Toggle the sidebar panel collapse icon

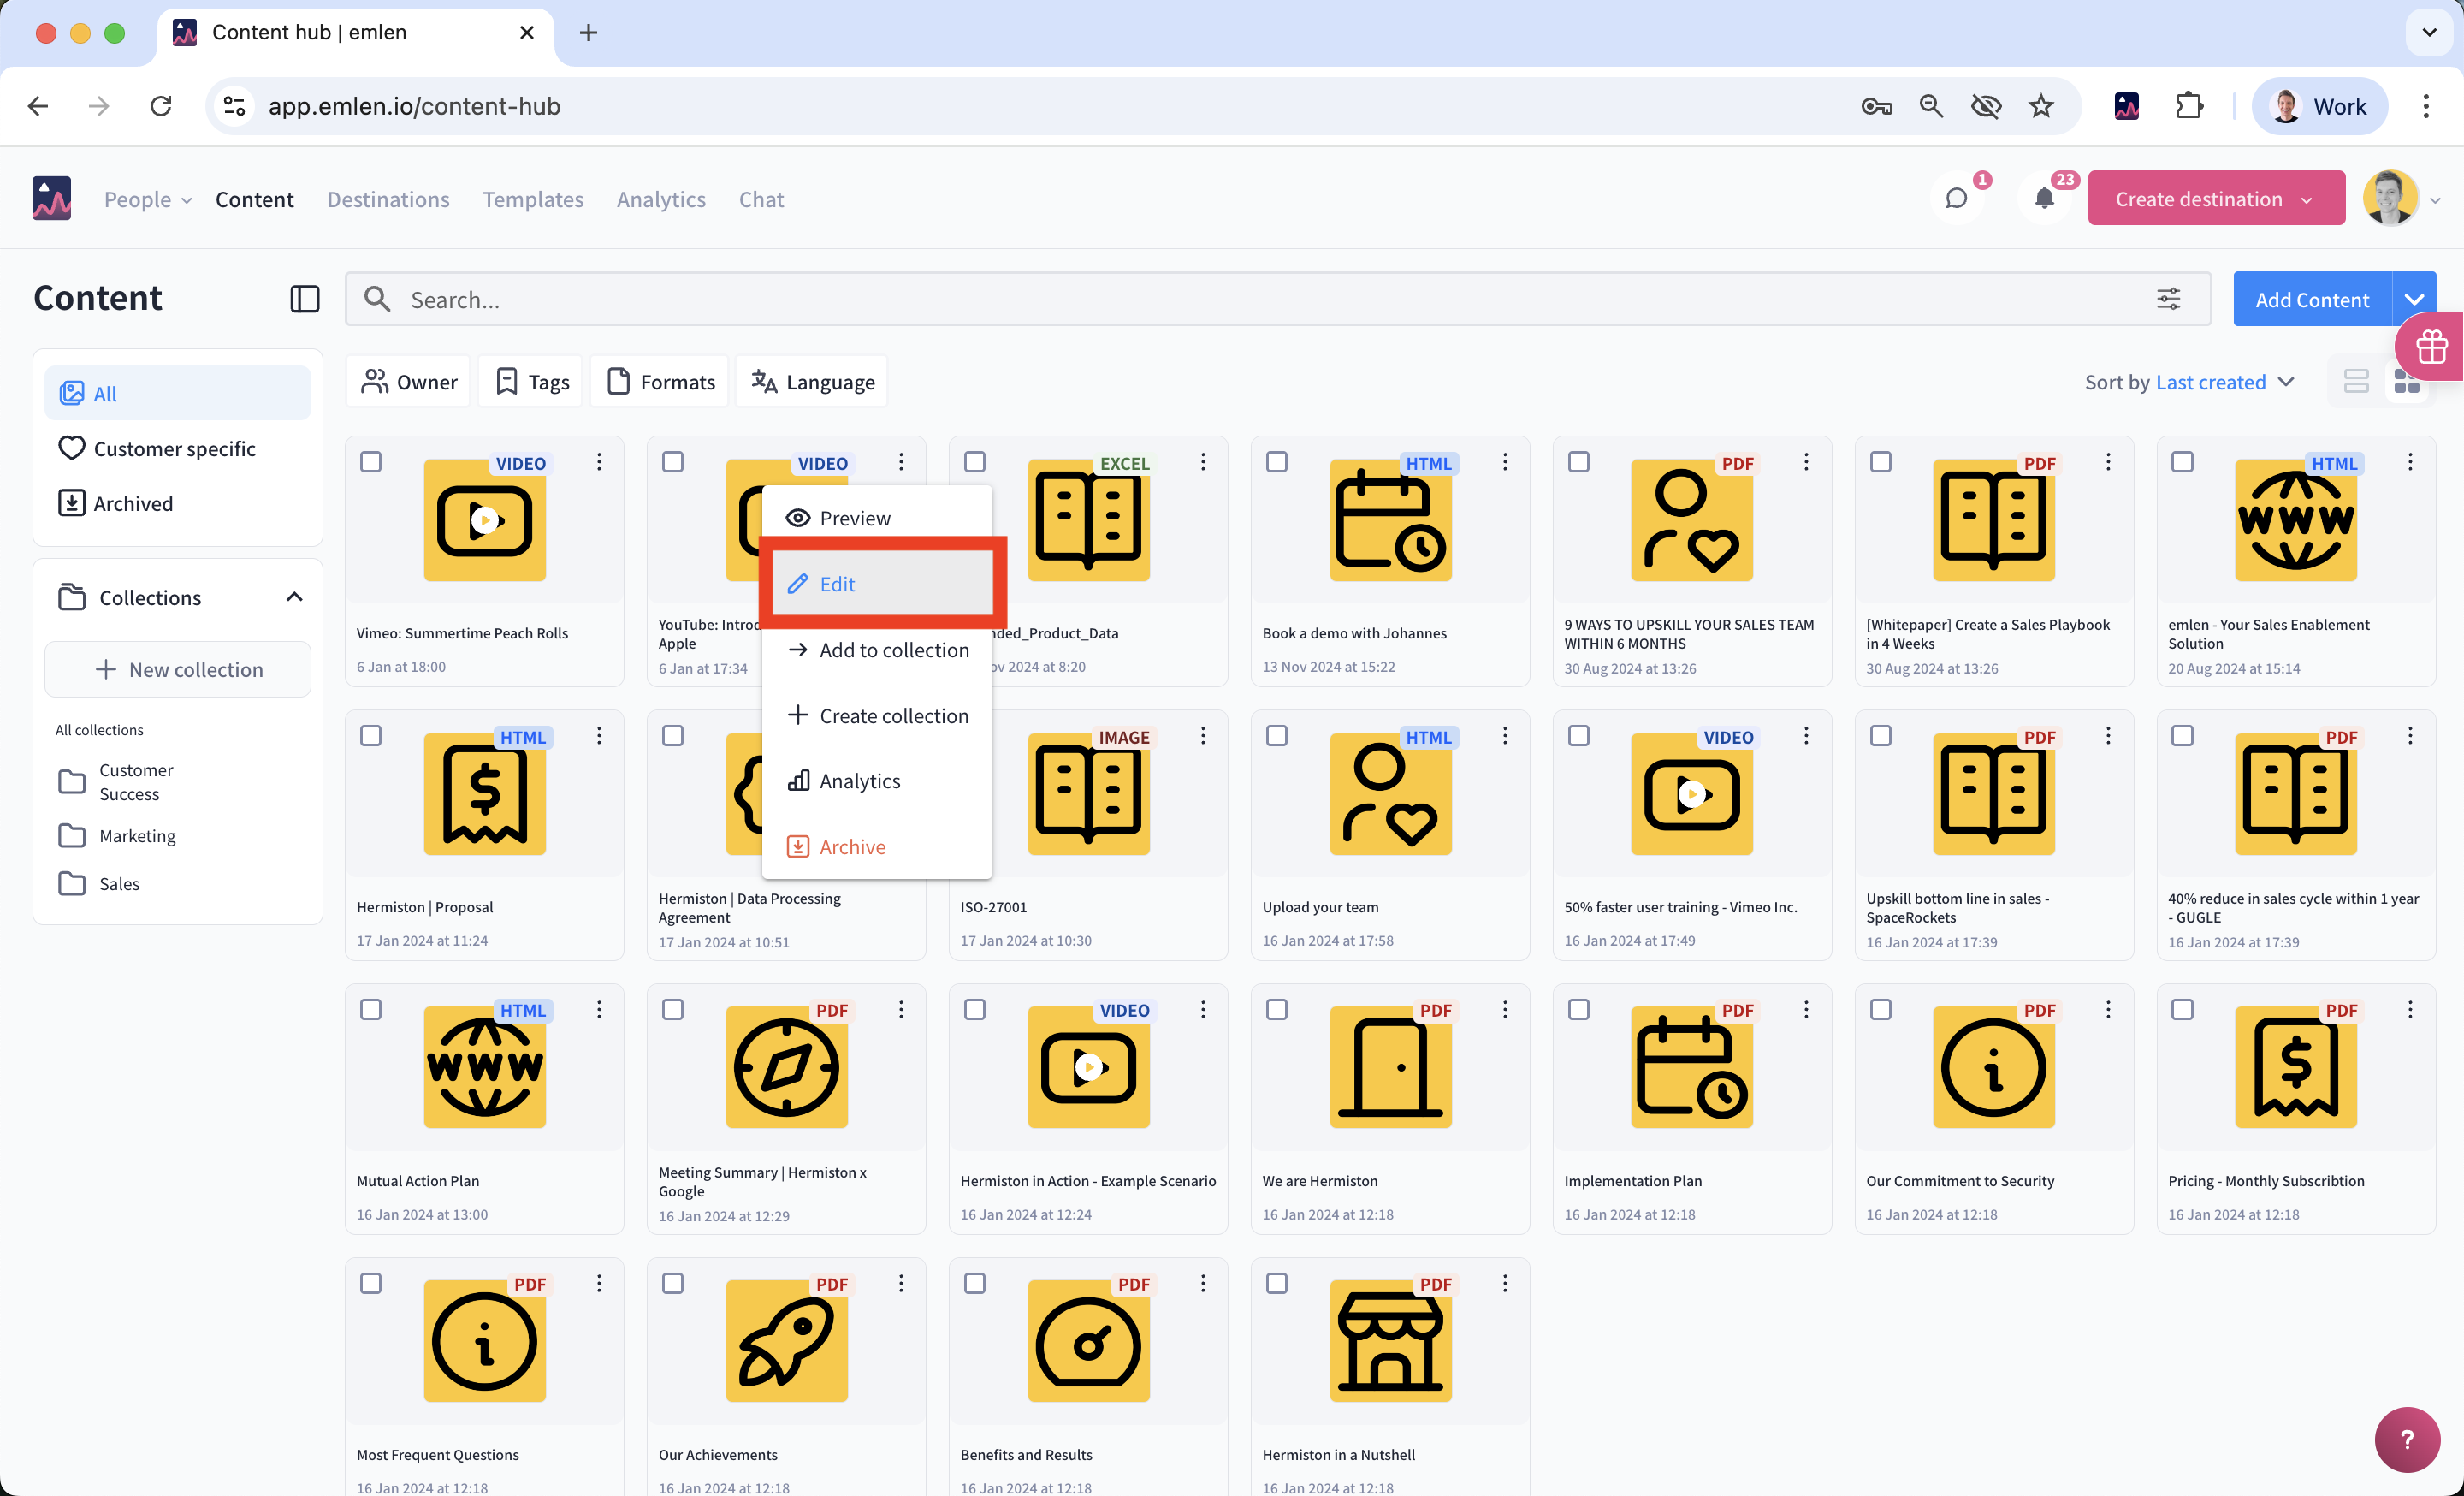(304, 298)
